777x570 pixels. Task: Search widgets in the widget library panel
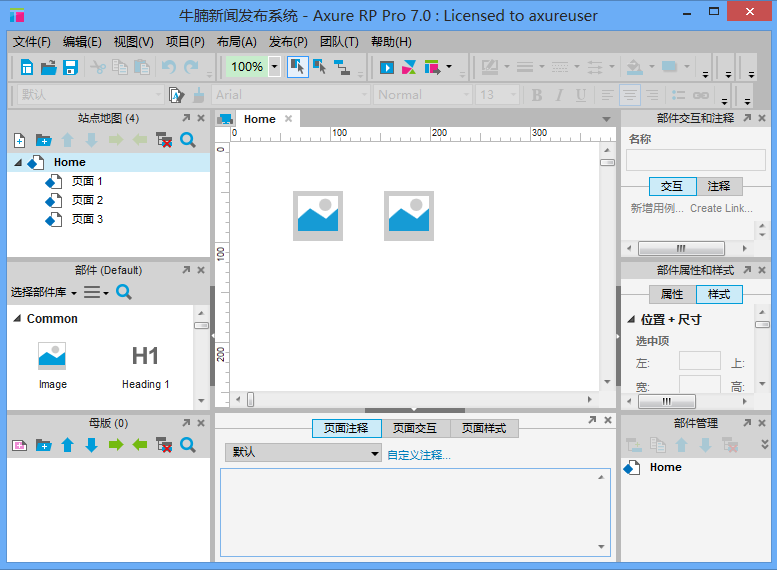point(124,292)
